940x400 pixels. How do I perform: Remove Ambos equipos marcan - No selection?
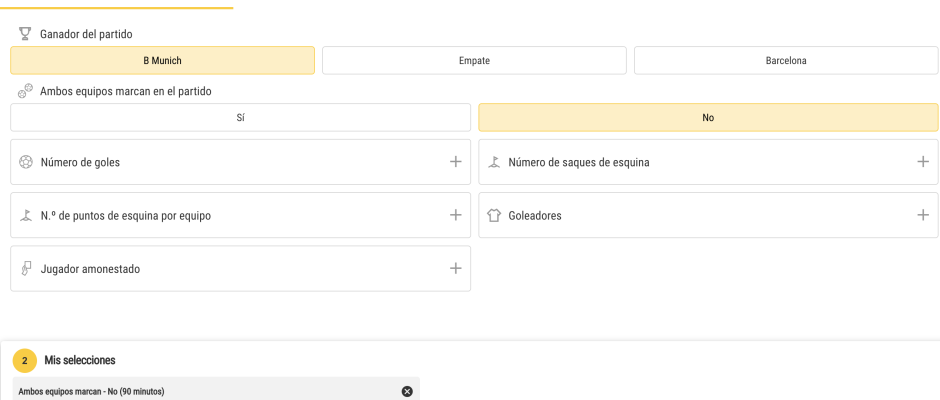click(407, 392)
